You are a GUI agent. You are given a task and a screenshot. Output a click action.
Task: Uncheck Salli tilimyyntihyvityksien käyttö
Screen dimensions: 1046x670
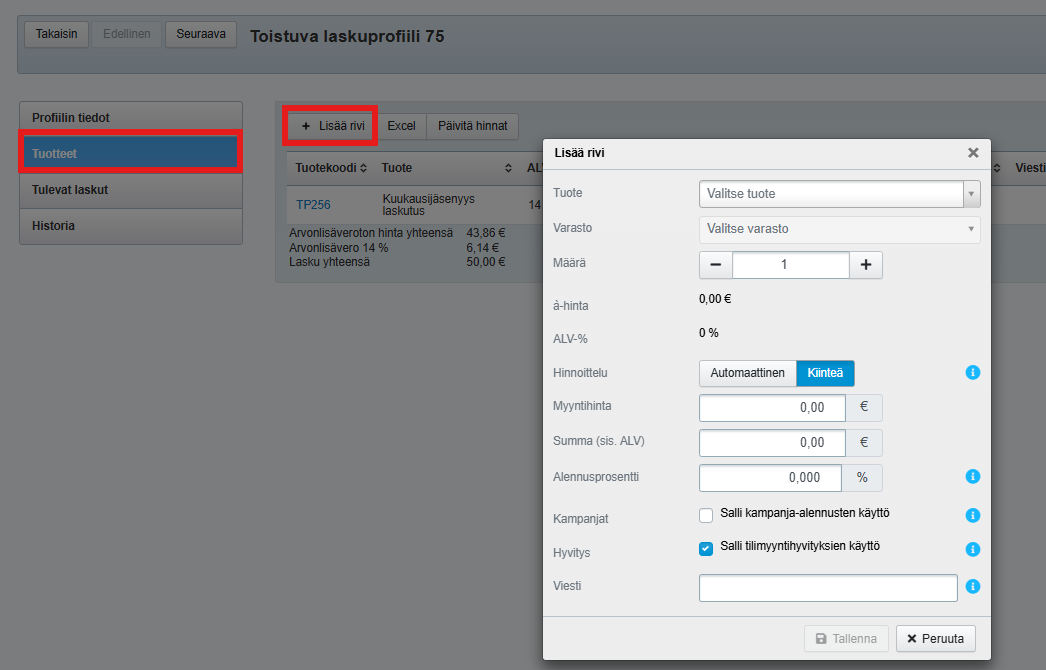tap(707, 548)
